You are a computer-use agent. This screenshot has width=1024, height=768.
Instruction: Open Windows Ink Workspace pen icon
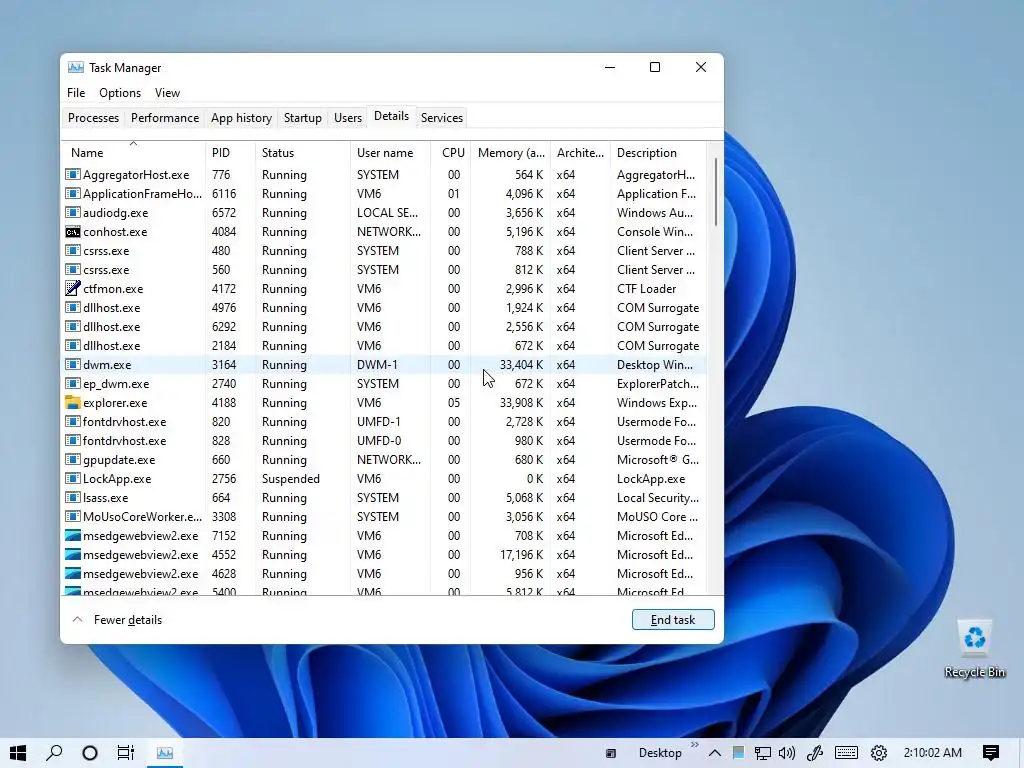(x=814, y=753)
